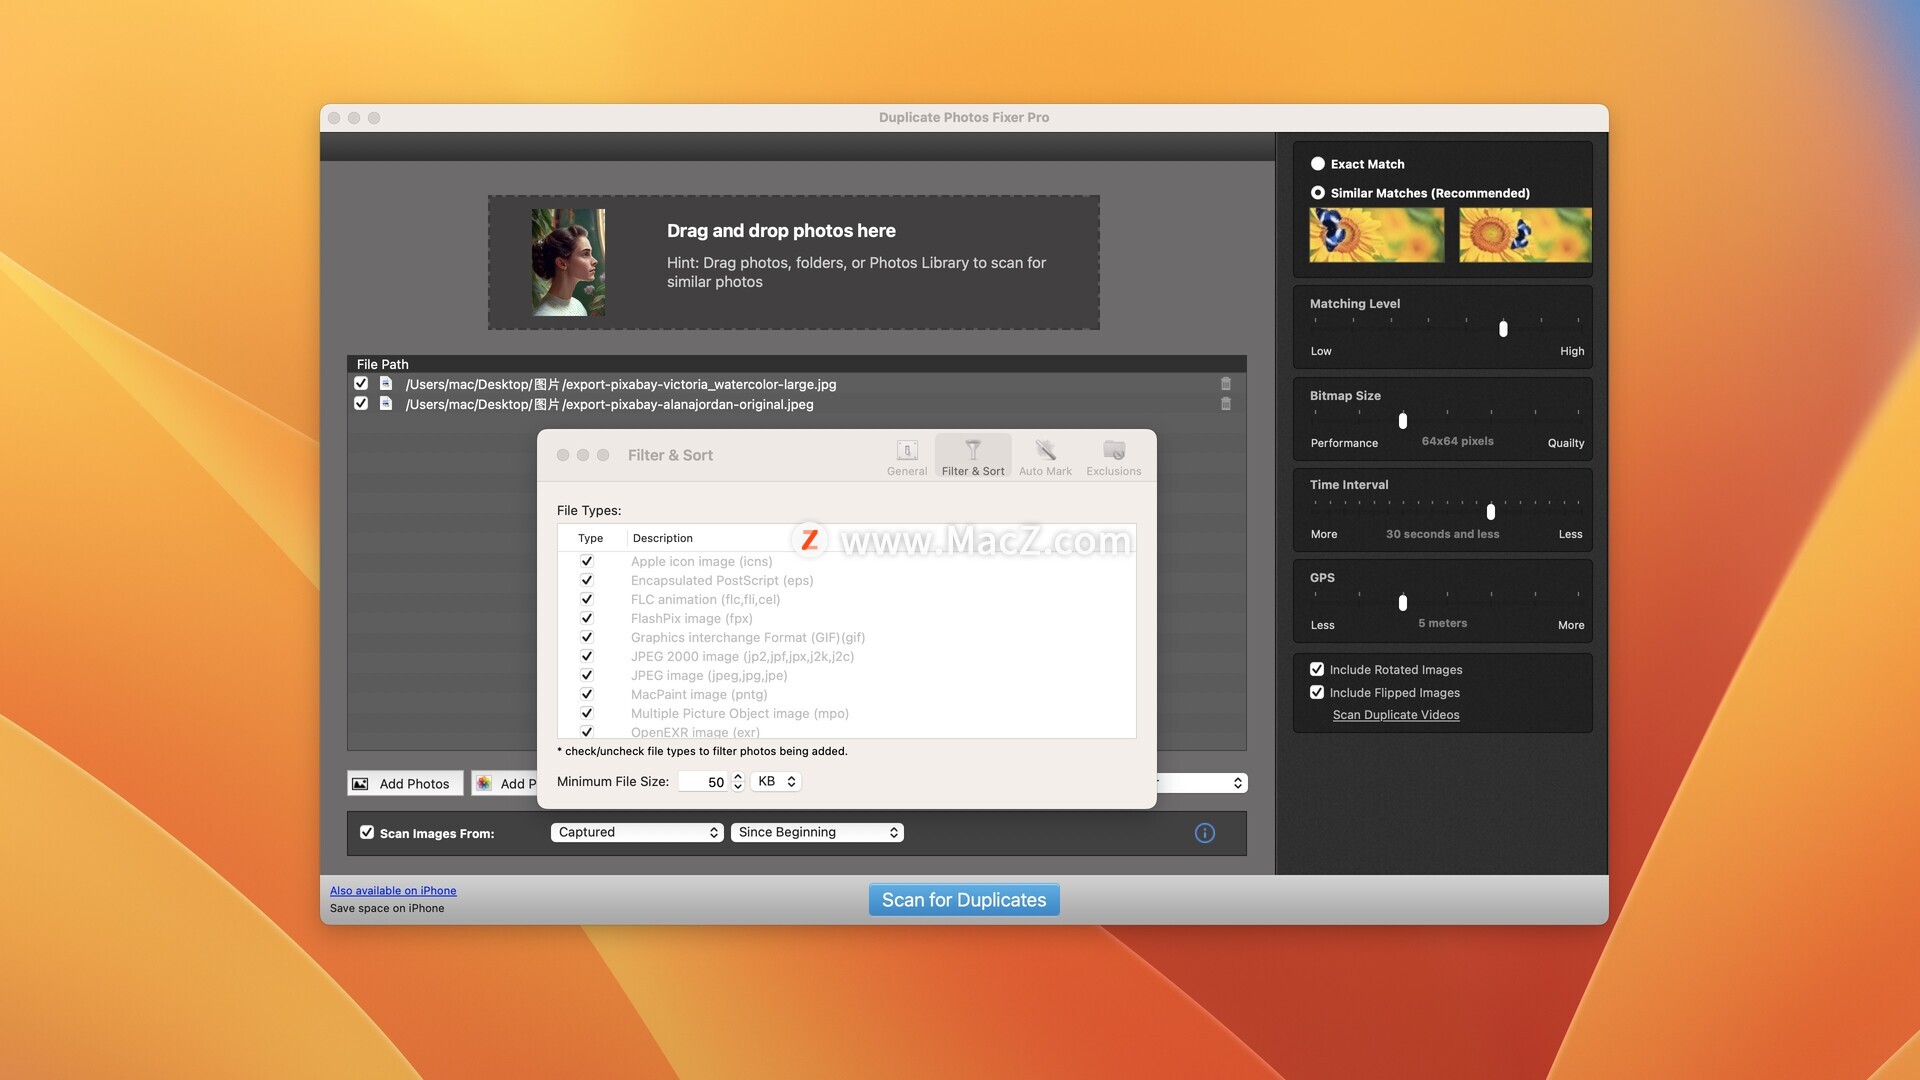Click the GPS slider handle
Screen dimensions: 1920x1080
1403,602
